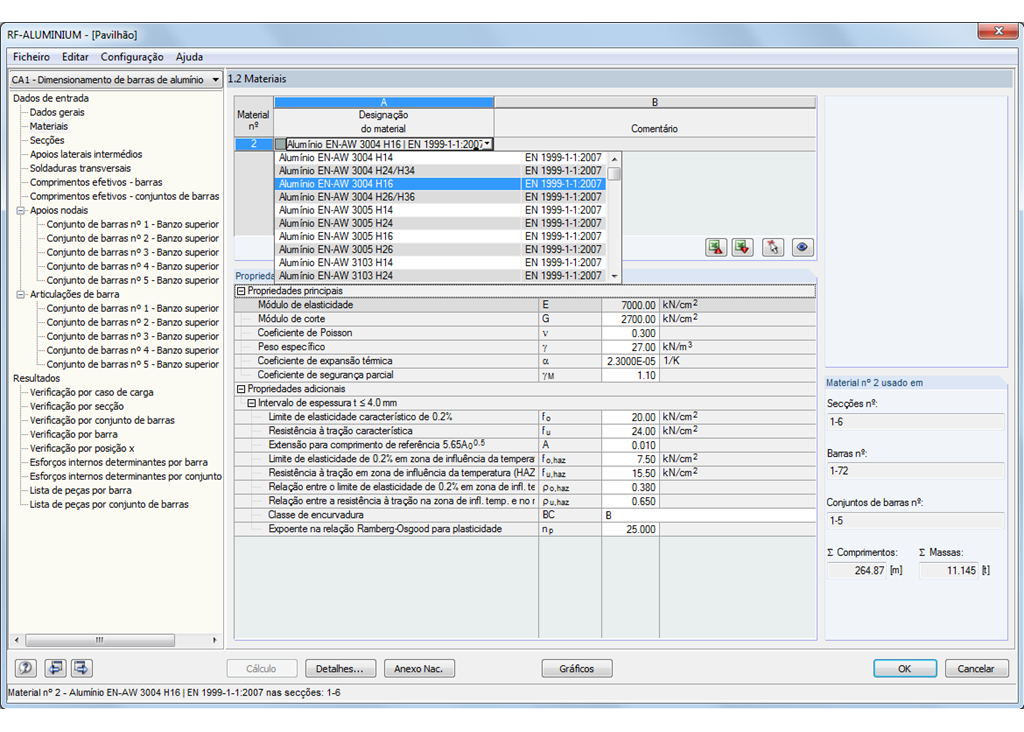Select Alumínio EN-AW 3004 H24/H34 from list
The image size is (1024, 732).
point(441,170)
